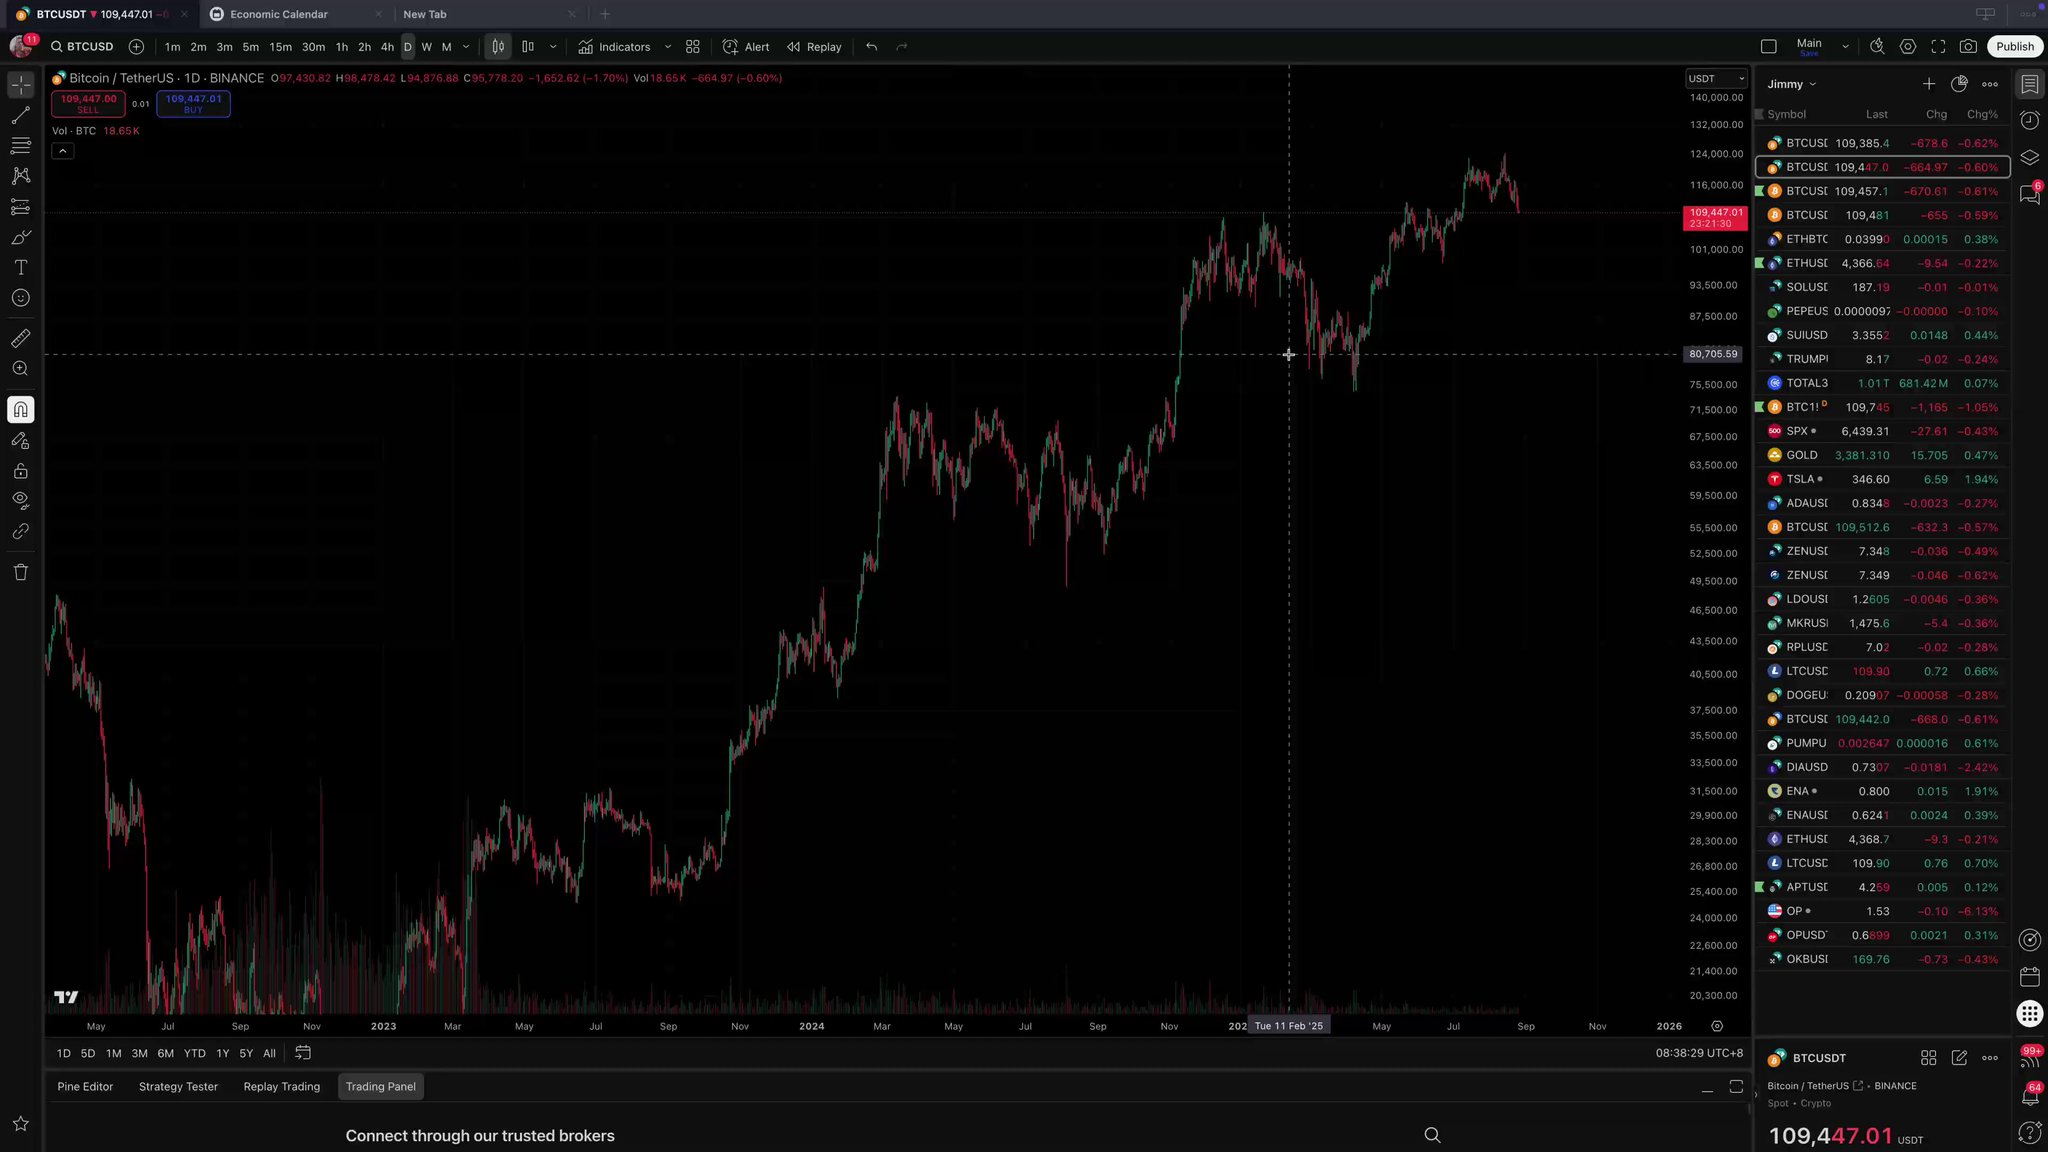The width and height of the screenshot is (2048, 1152).
Task: Select the ruler measure tool
Action: click(21, 338)
